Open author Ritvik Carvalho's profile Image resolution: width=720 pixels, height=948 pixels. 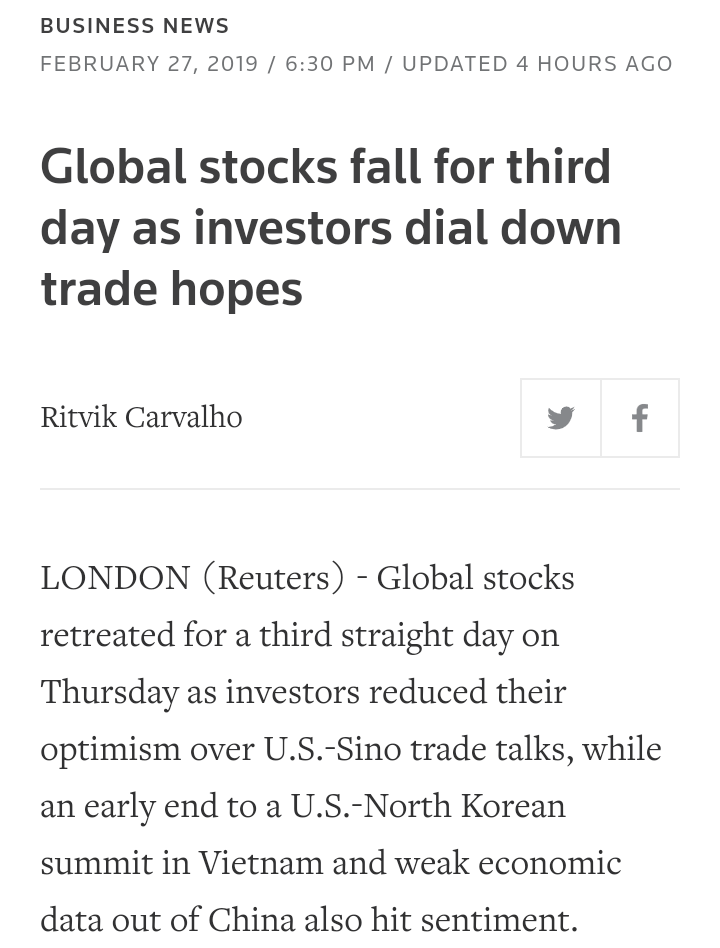(141, 417)
